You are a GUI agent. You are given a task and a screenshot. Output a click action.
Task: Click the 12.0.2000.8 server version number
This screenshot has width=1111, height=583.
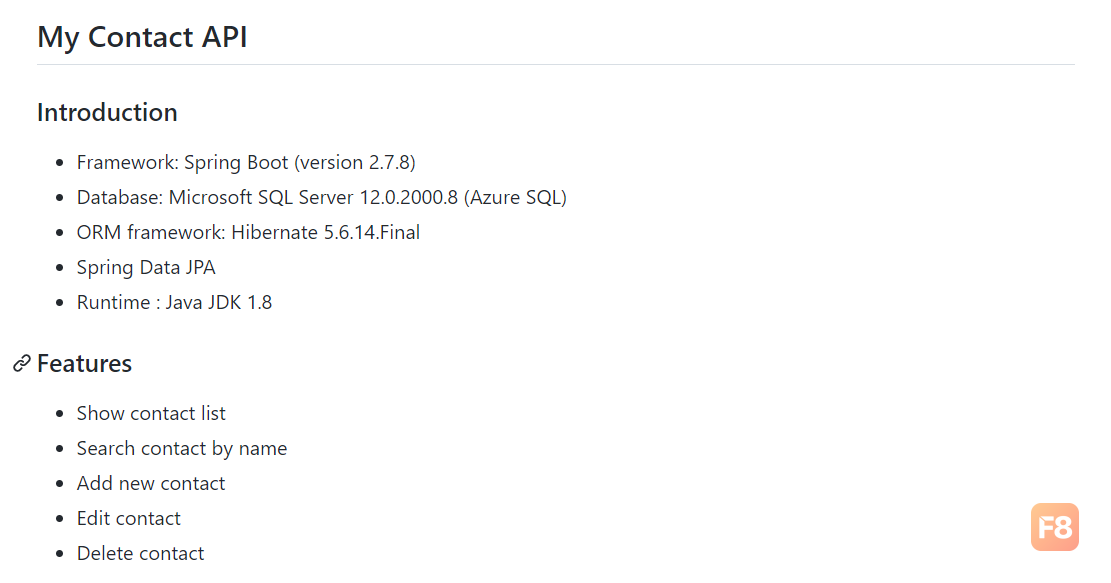(409, 198)
